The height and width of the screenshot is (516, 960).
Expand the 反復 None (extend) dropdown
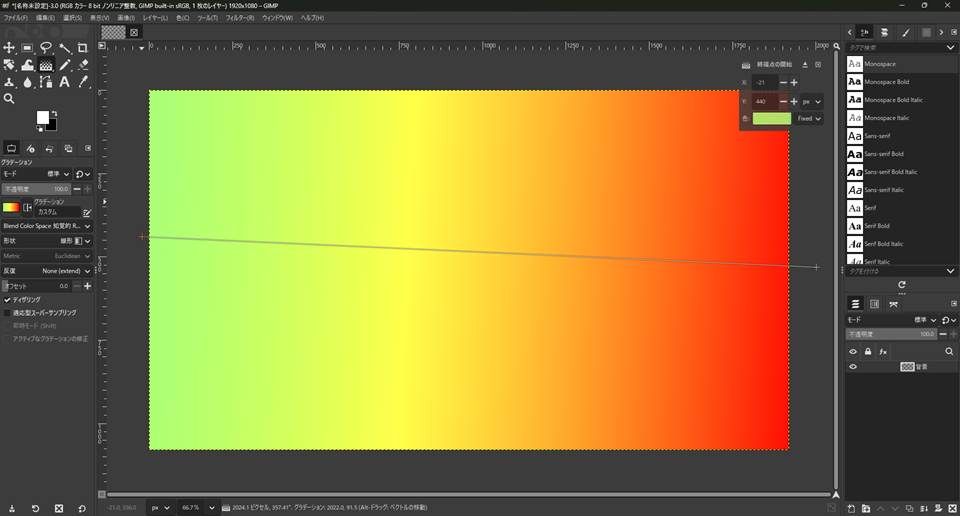[60, 271]
